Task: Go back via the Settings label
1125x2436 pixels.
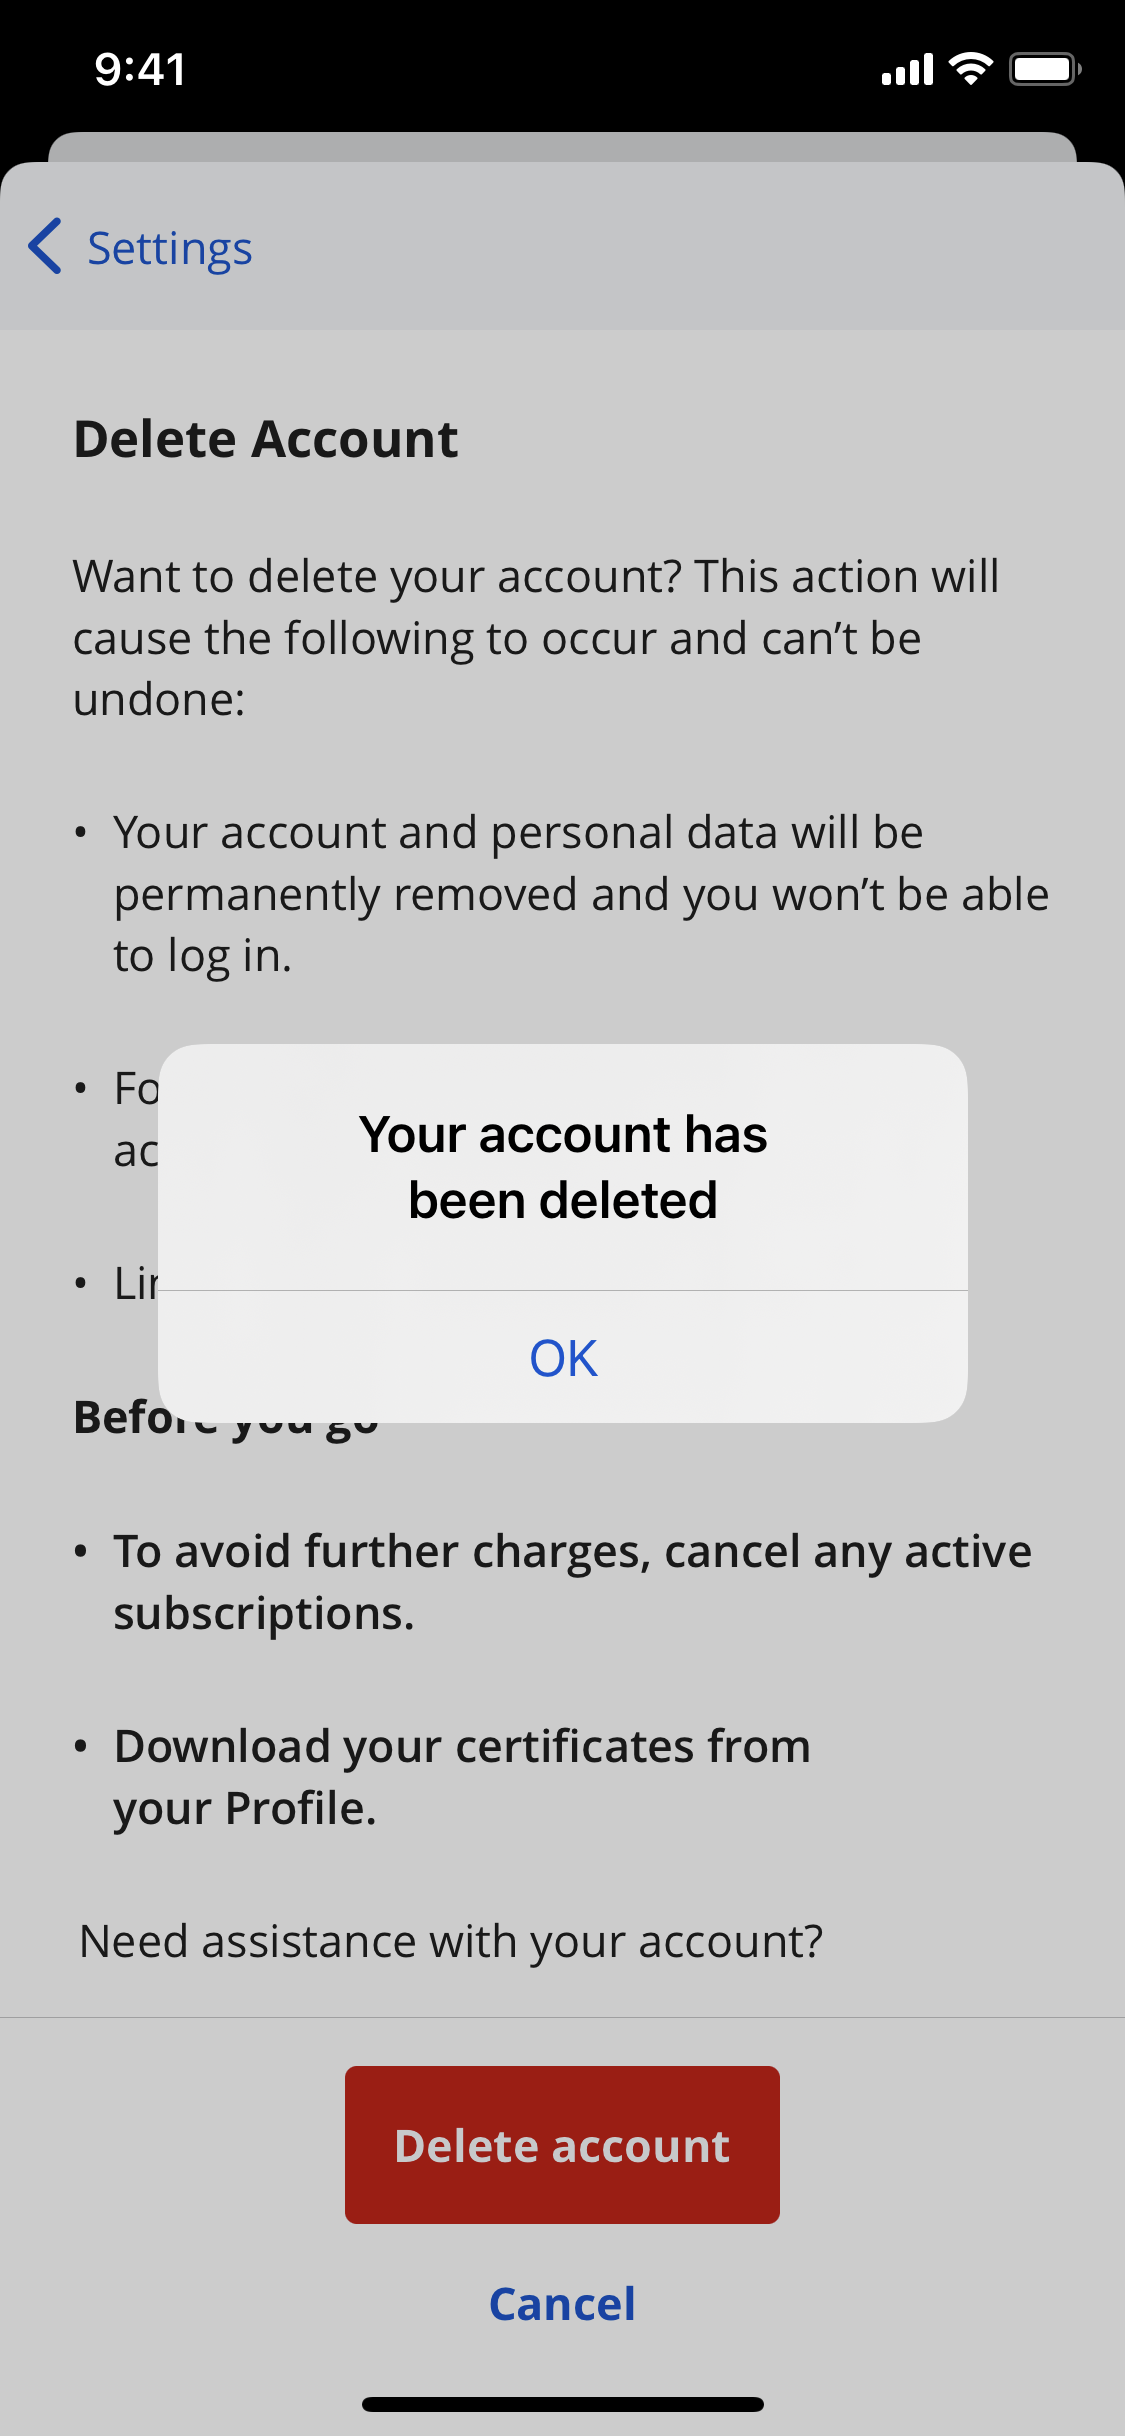Action: click(170, 248)
